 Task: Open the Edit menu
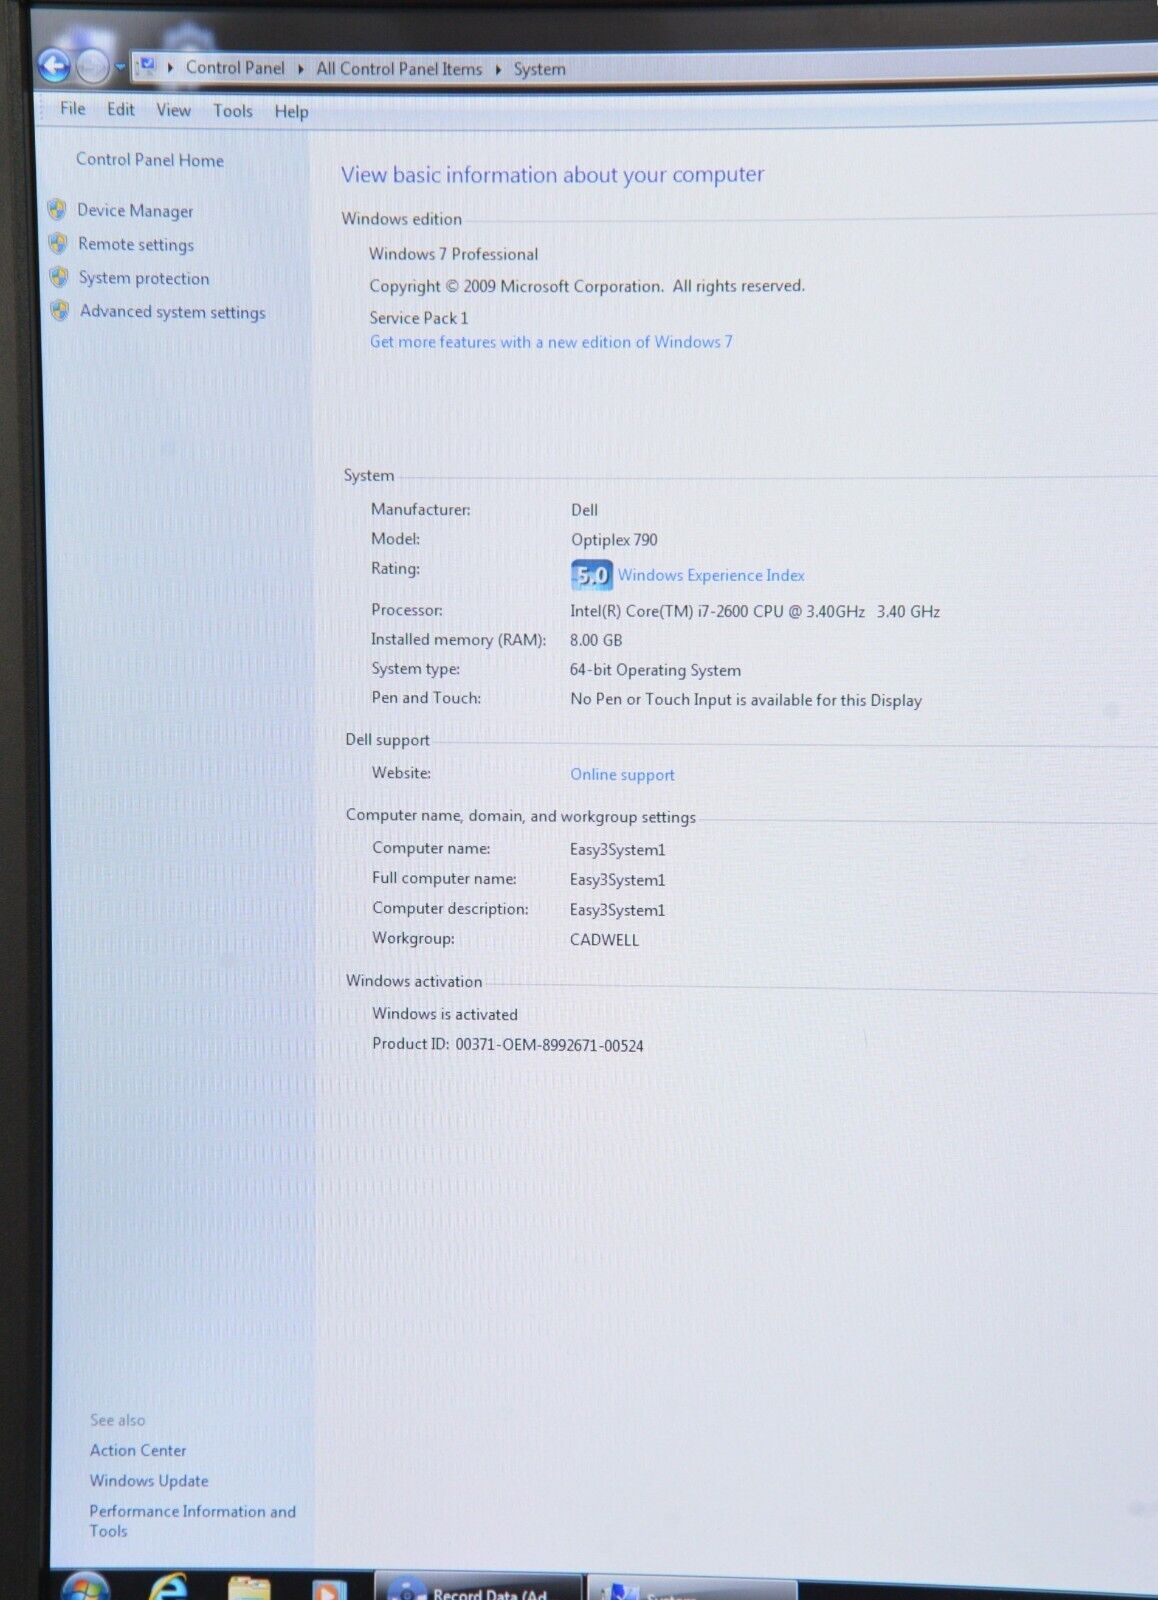121,109
